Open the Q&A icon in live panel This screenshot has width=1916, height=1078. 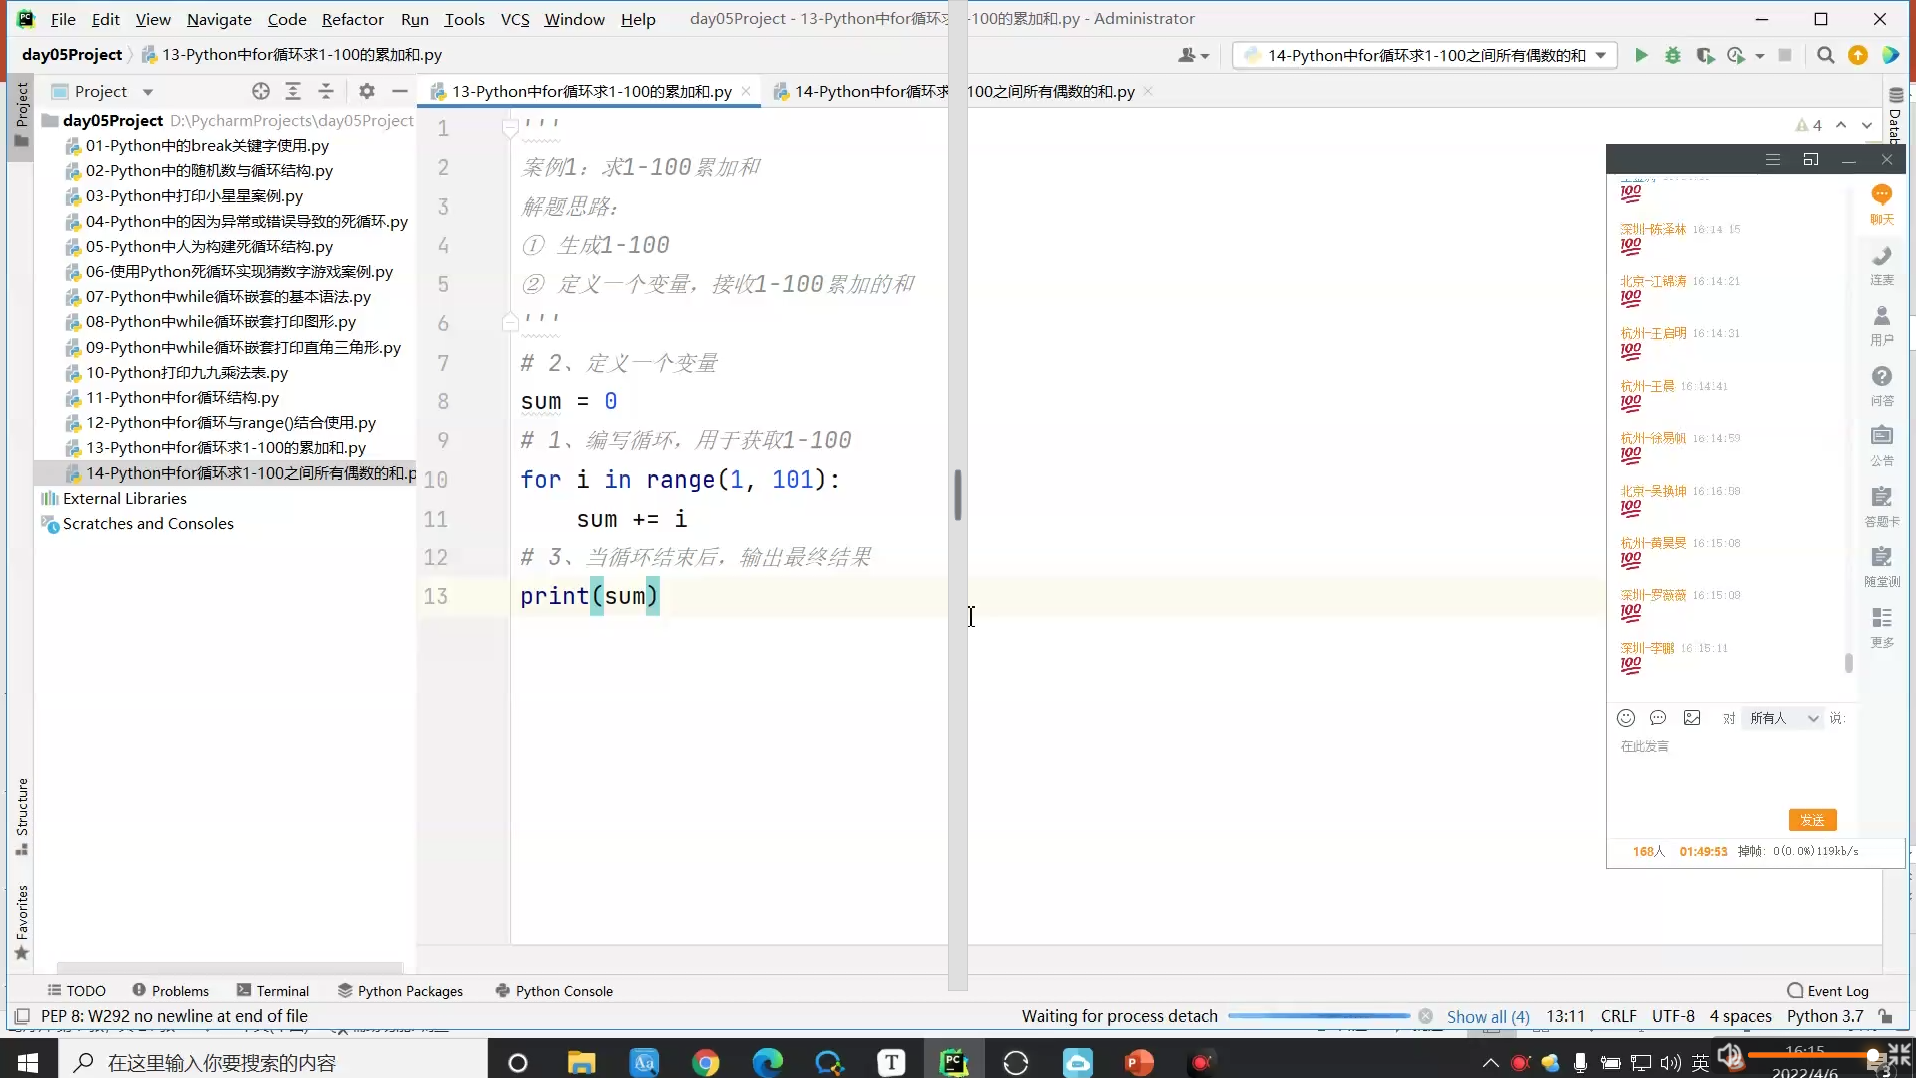1882,385
